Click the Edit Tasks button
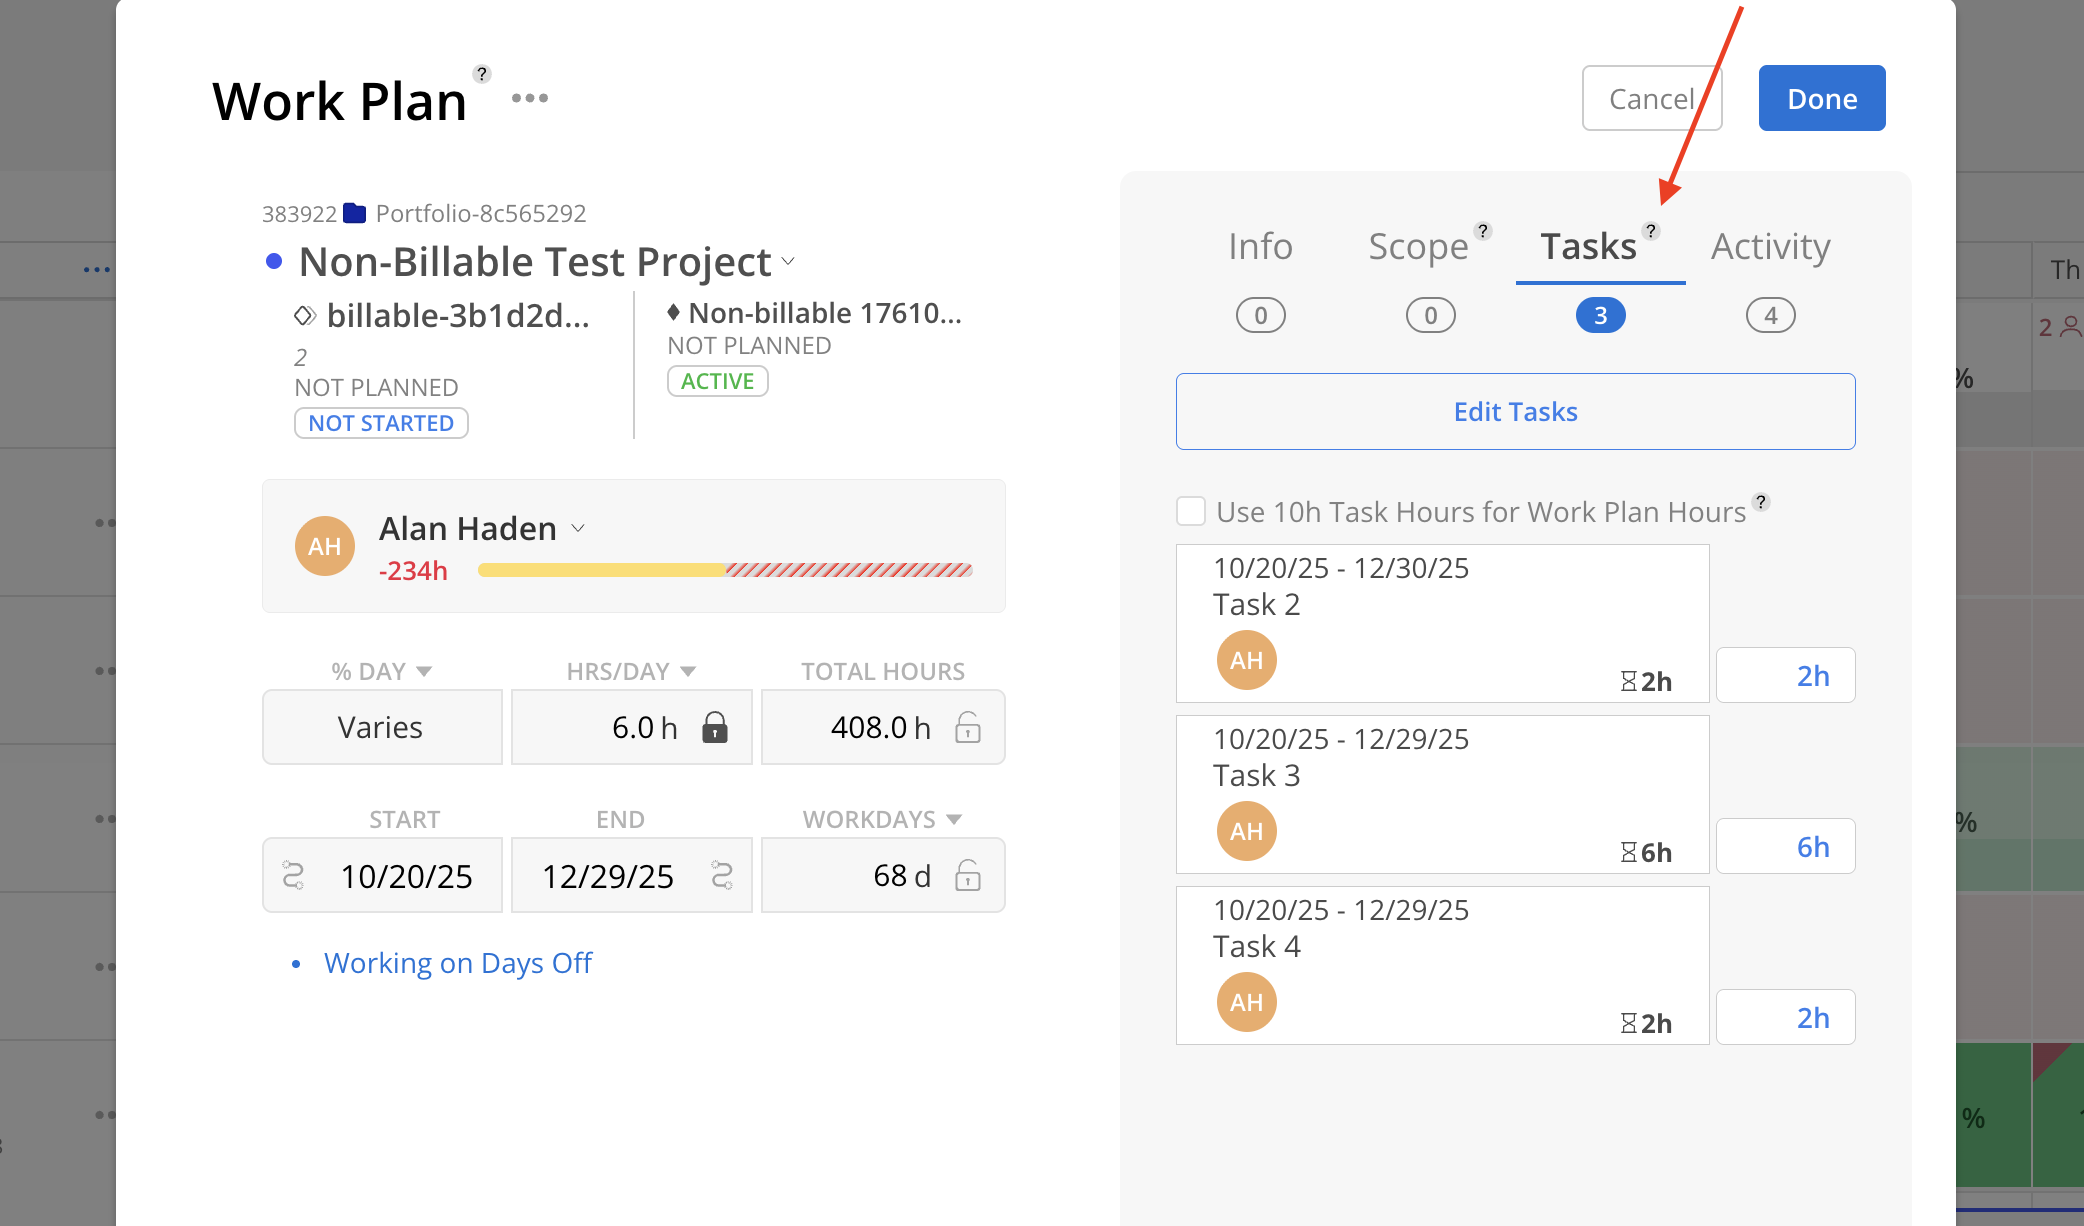 coord(1515,411)
